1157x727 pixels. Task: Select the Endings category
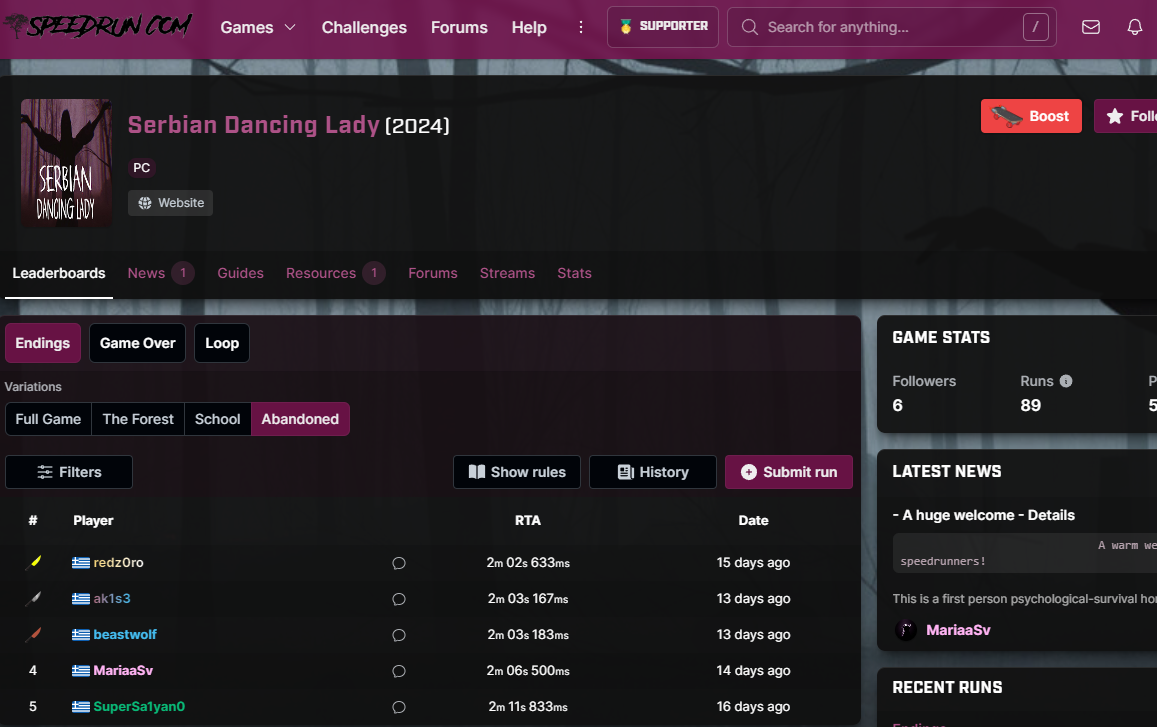pyautogui.click(x=43, y=343)
